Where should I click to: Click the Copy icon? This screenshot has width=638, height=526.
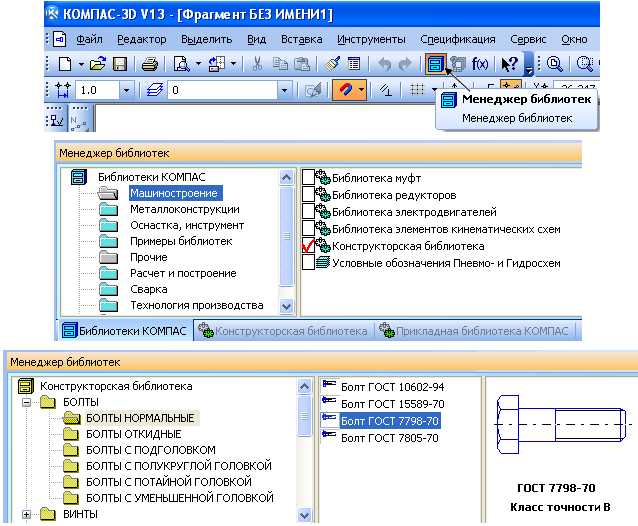coord(280,64)
